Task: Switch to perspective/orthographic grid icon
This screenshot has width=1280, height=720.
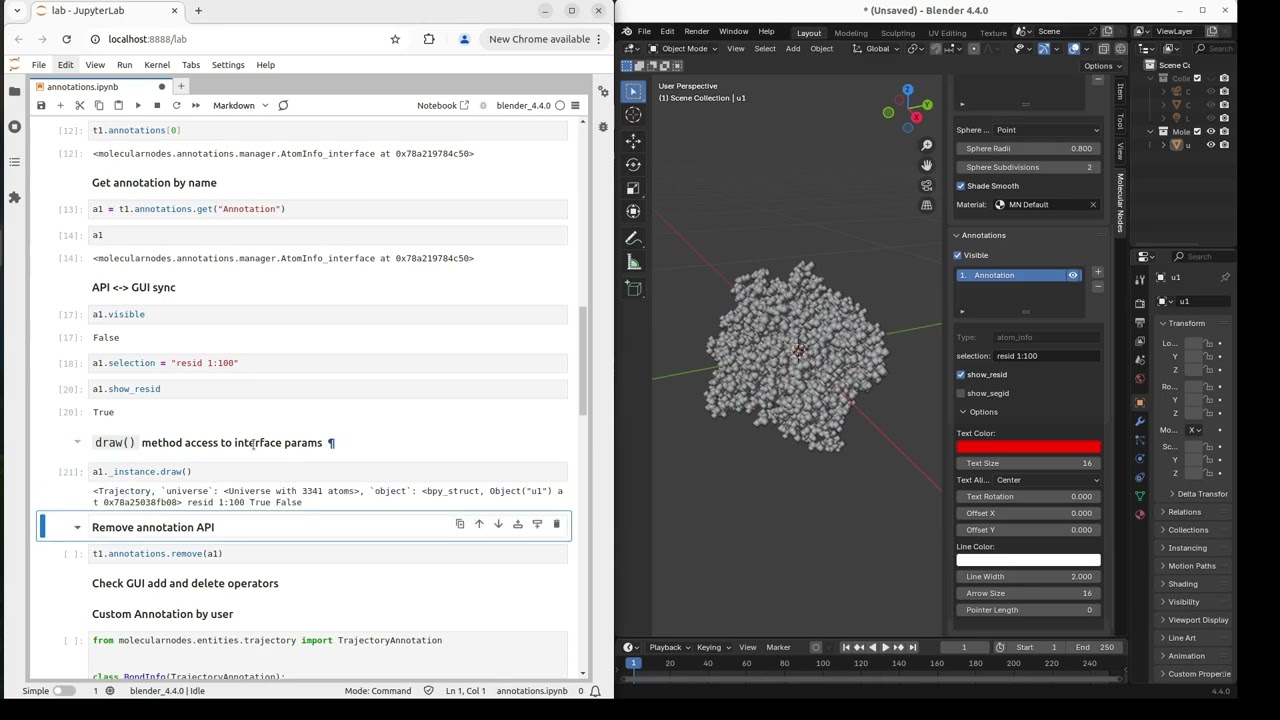Action: (926, 205)
